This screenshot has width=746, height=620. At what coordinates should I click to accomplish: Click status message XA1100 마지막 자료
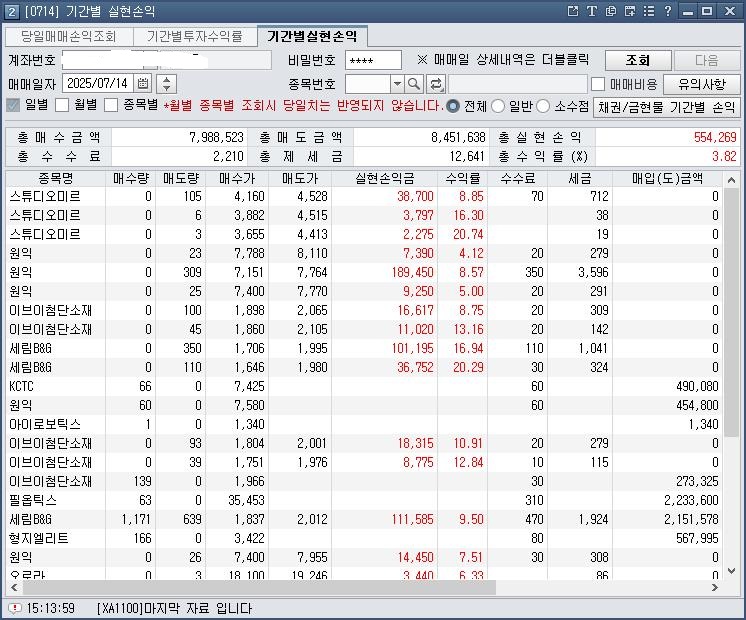pyautogui.click(x=174, y=608)
